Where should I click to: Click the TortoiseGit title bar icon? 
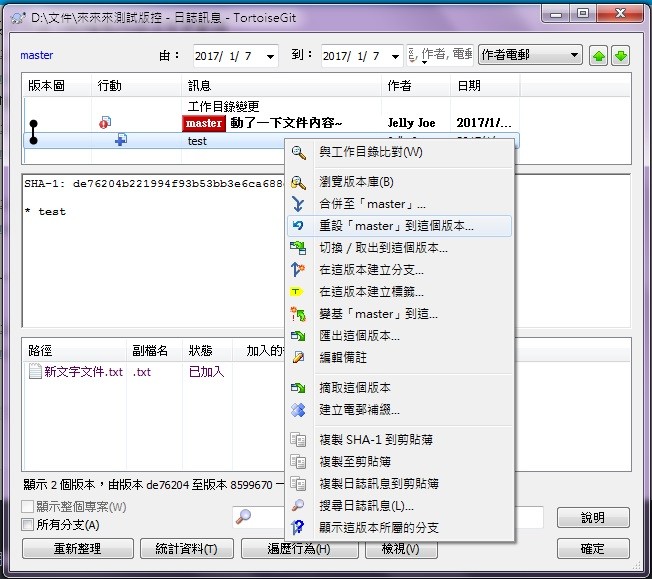[x=17, y=18]
